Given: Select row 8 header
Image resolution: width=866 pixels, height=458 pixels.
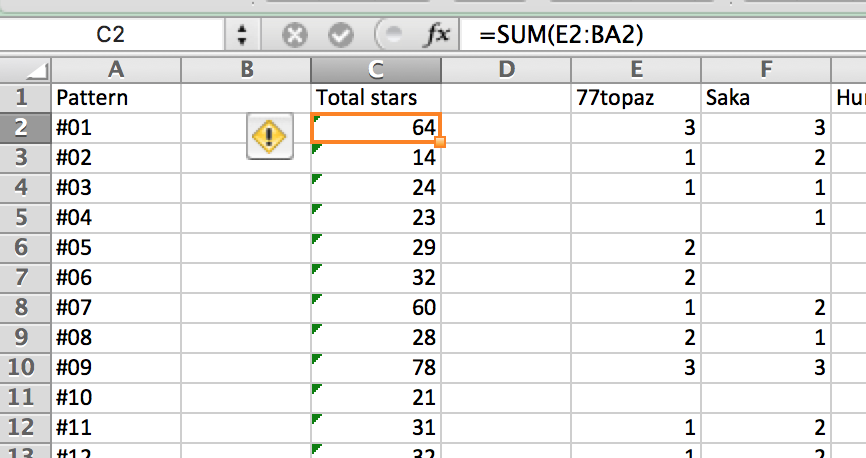Looking at the screenshot, I should tap(25, 307).
